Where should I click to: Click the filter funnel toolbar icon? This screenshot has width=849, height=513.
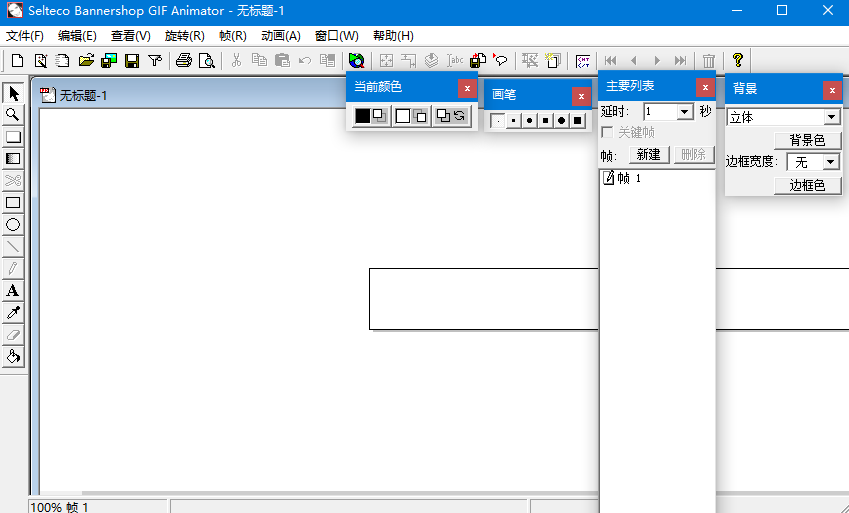click(155, 60)
